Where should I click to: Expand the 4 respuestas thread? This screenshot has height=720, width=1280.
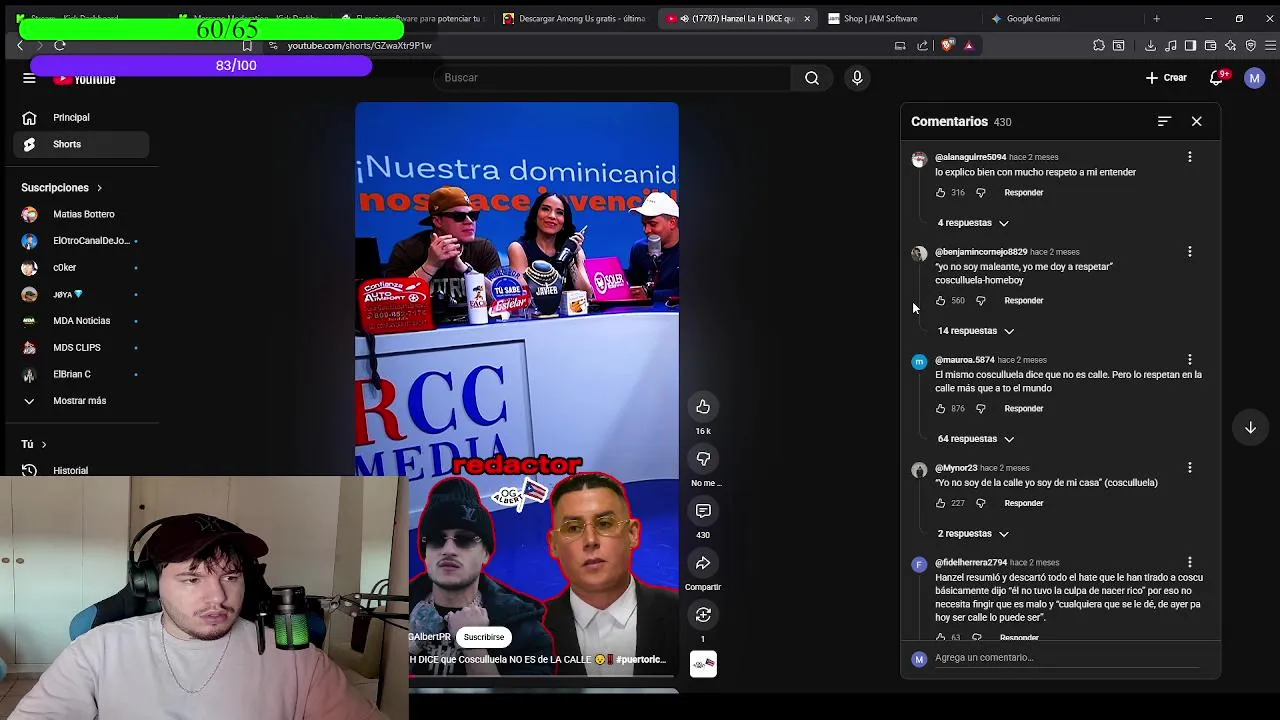(x=973, y=223)
